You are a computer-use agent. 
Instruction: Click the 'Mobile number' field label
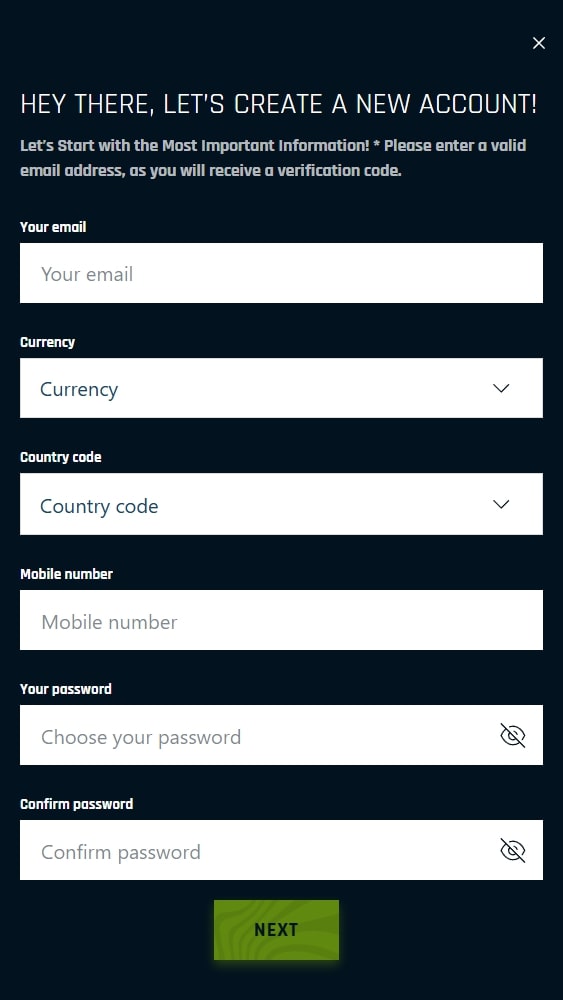click(x=66, y=574)
